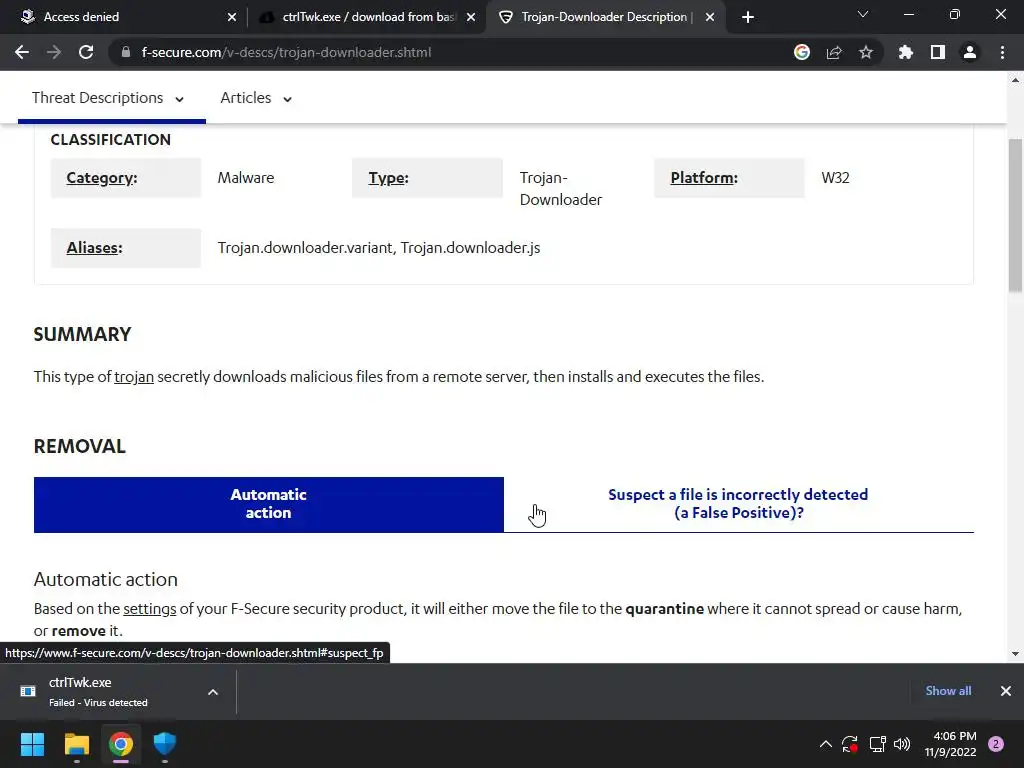Open a new tab with the plus button

(748, 17)
